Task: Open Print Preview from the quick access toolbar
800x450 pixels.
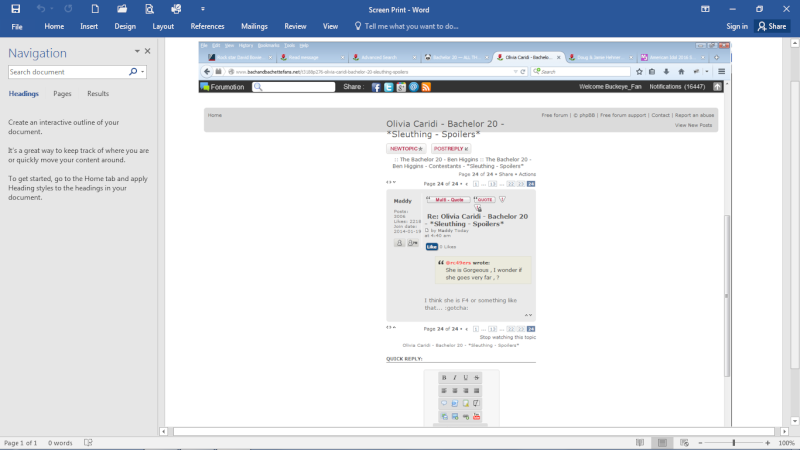Action: [x=149, y=9]
